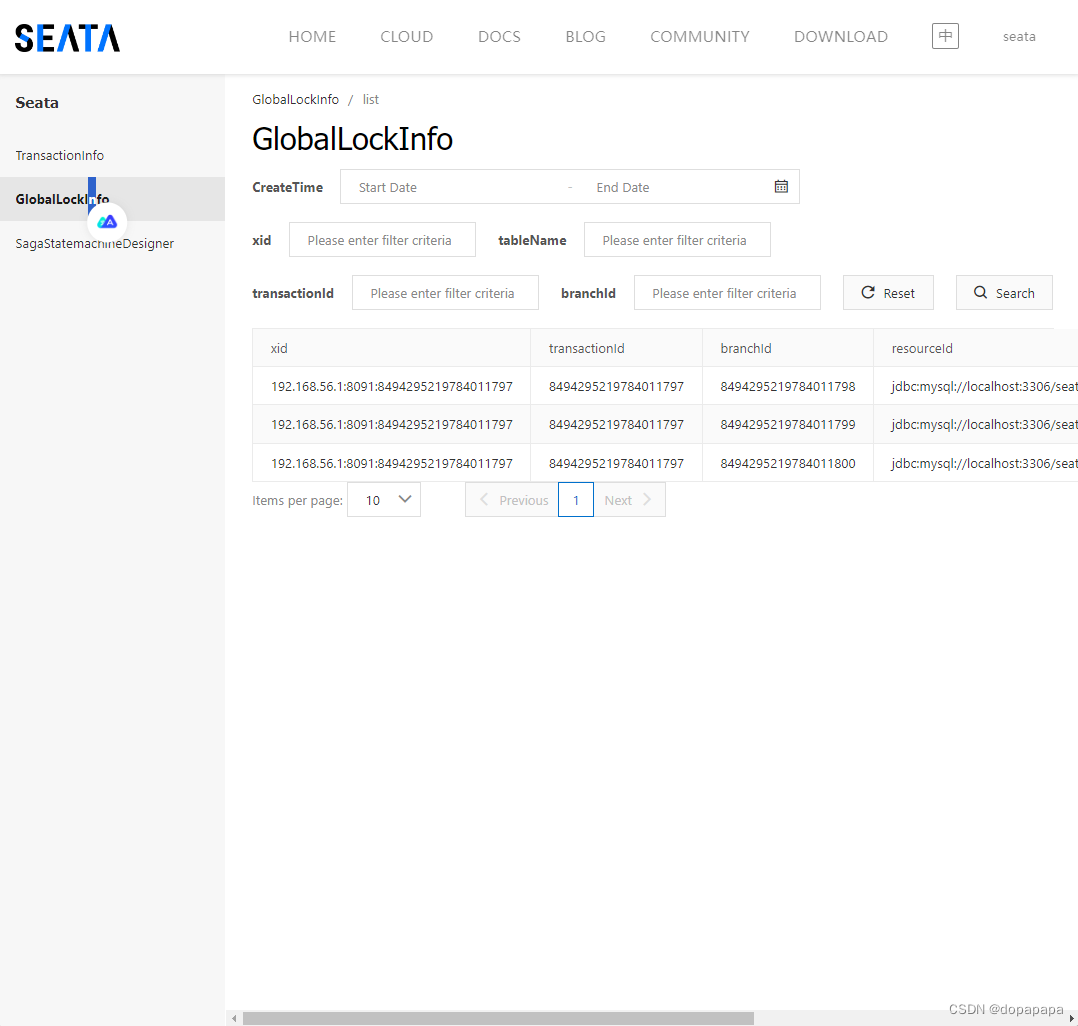Click the refresh icon inside Reset button
The image size is (1078, 1026).
coord(868,292)
